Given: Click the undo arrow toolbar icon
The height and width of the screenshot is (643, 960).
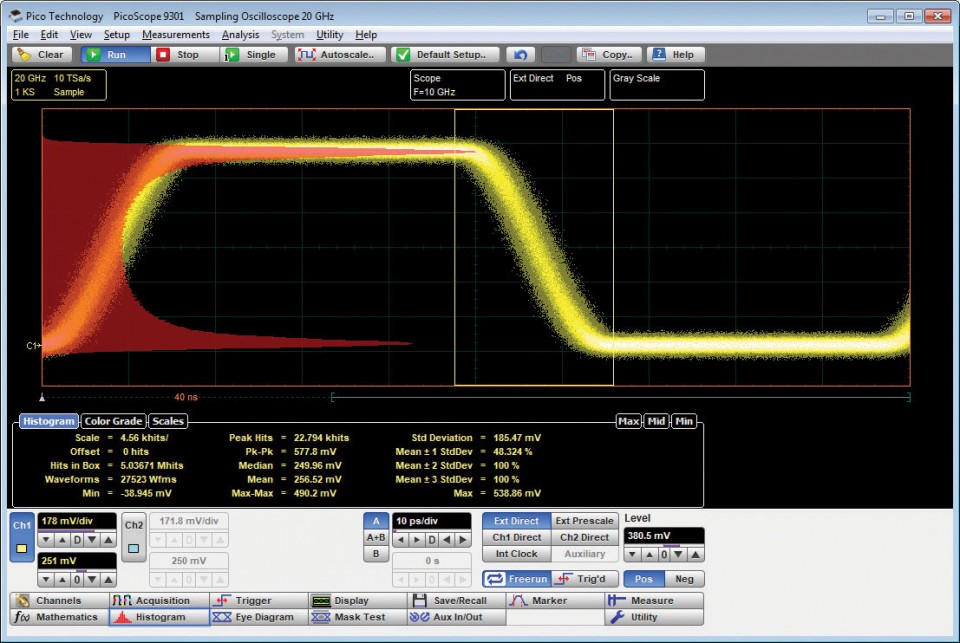Looking at the screenshot, I should 520,55.
